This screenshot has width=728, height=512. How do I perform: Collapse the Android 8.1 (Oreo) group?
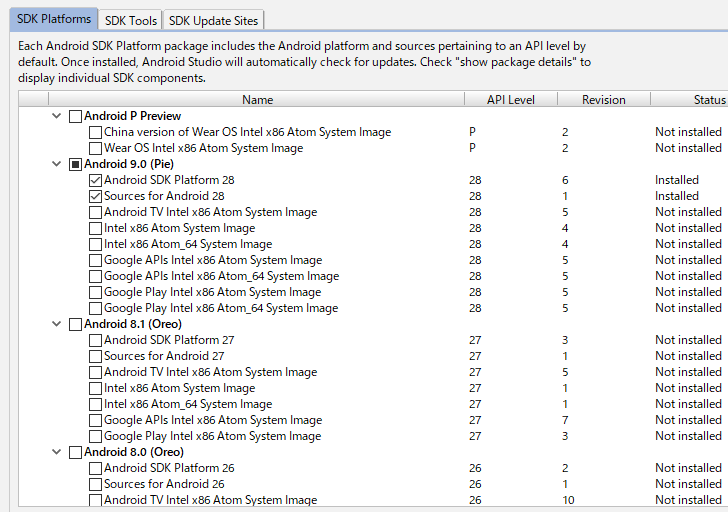click(x=57, y=324)
